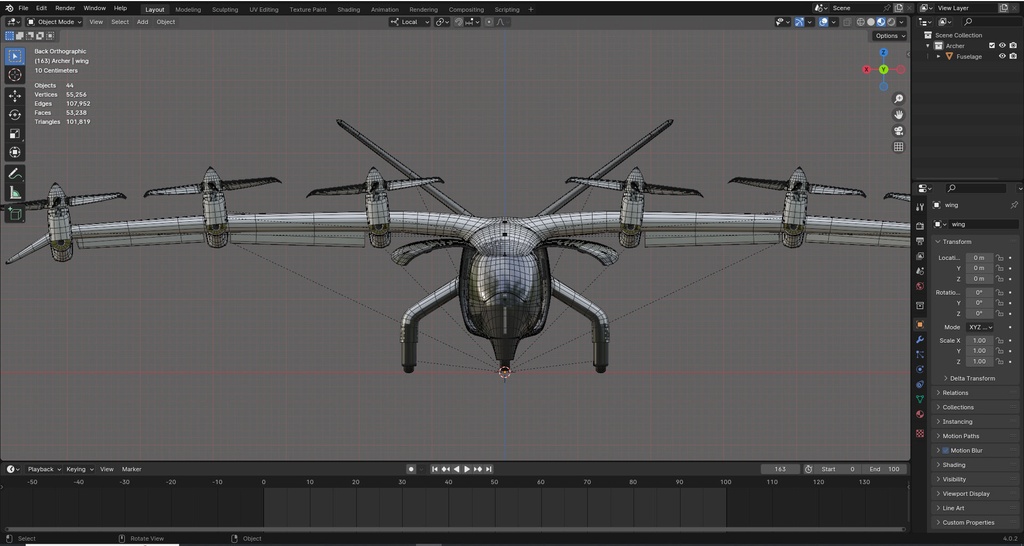Image resolution: width=1024 pixels, height=546 pixels.
Task: Toggle Archer collection exclude checkbox
Action: [992, 46]
